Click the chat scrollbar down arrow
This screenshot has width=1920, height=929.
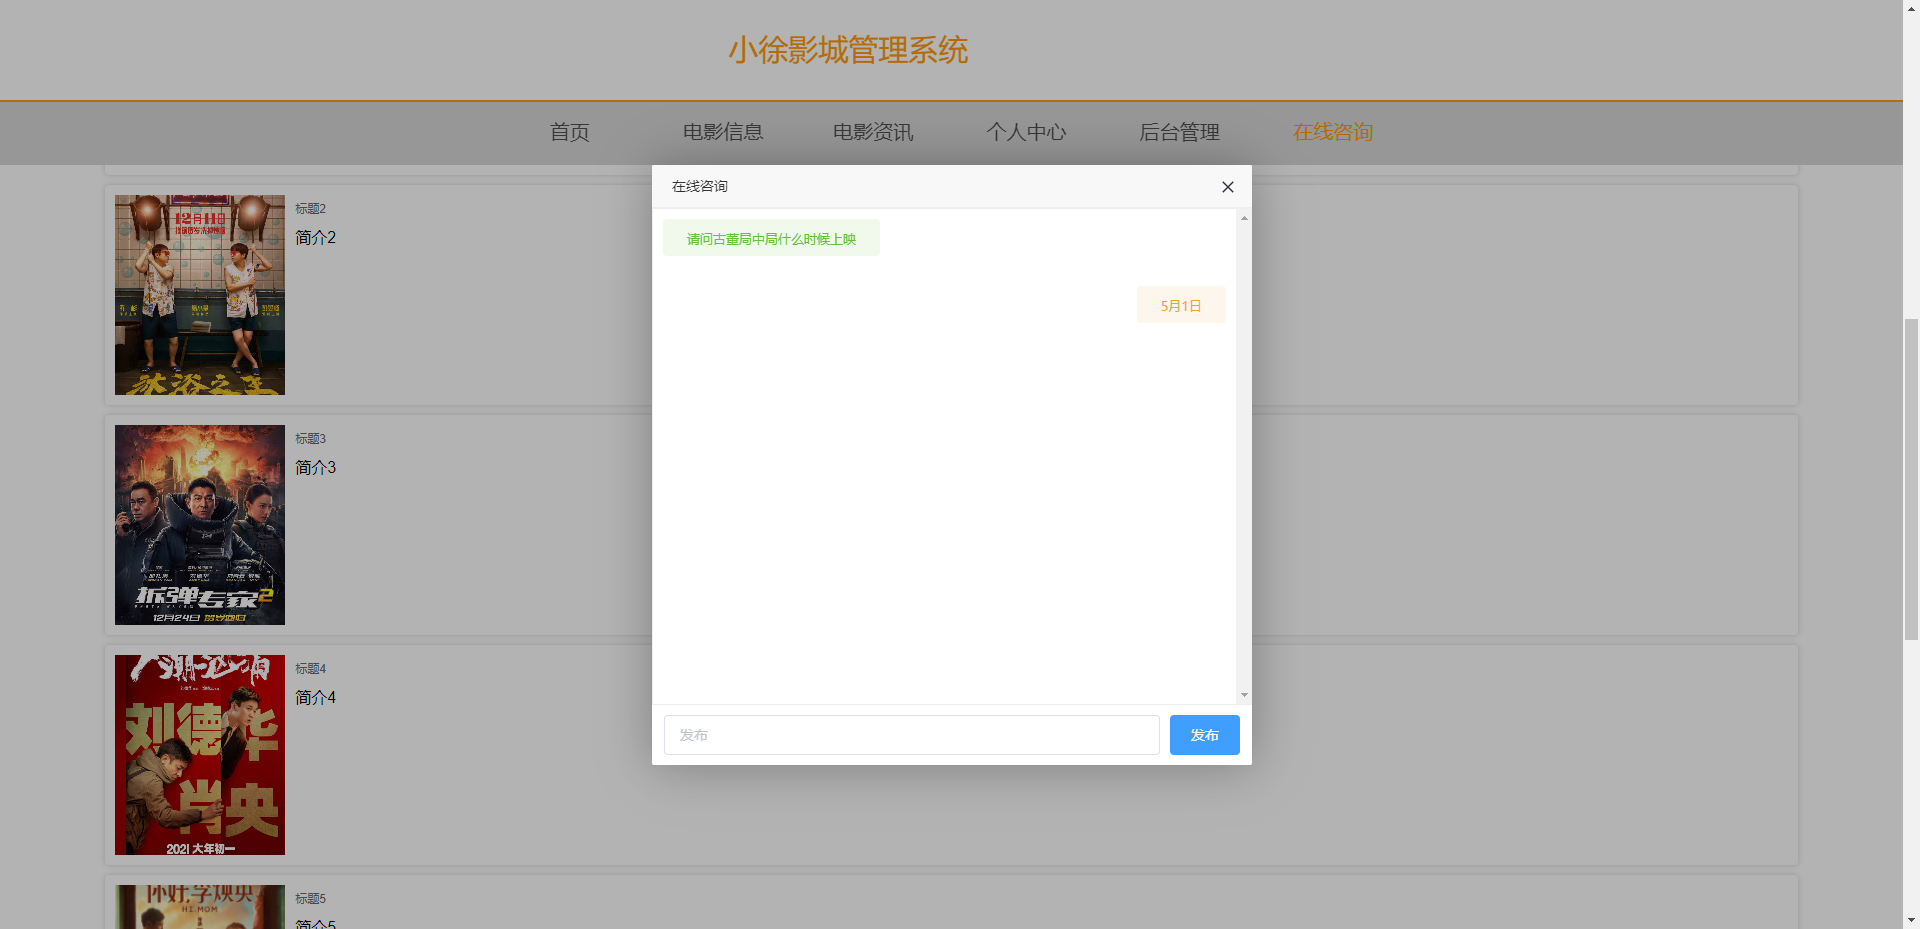tap(1244, 695)
